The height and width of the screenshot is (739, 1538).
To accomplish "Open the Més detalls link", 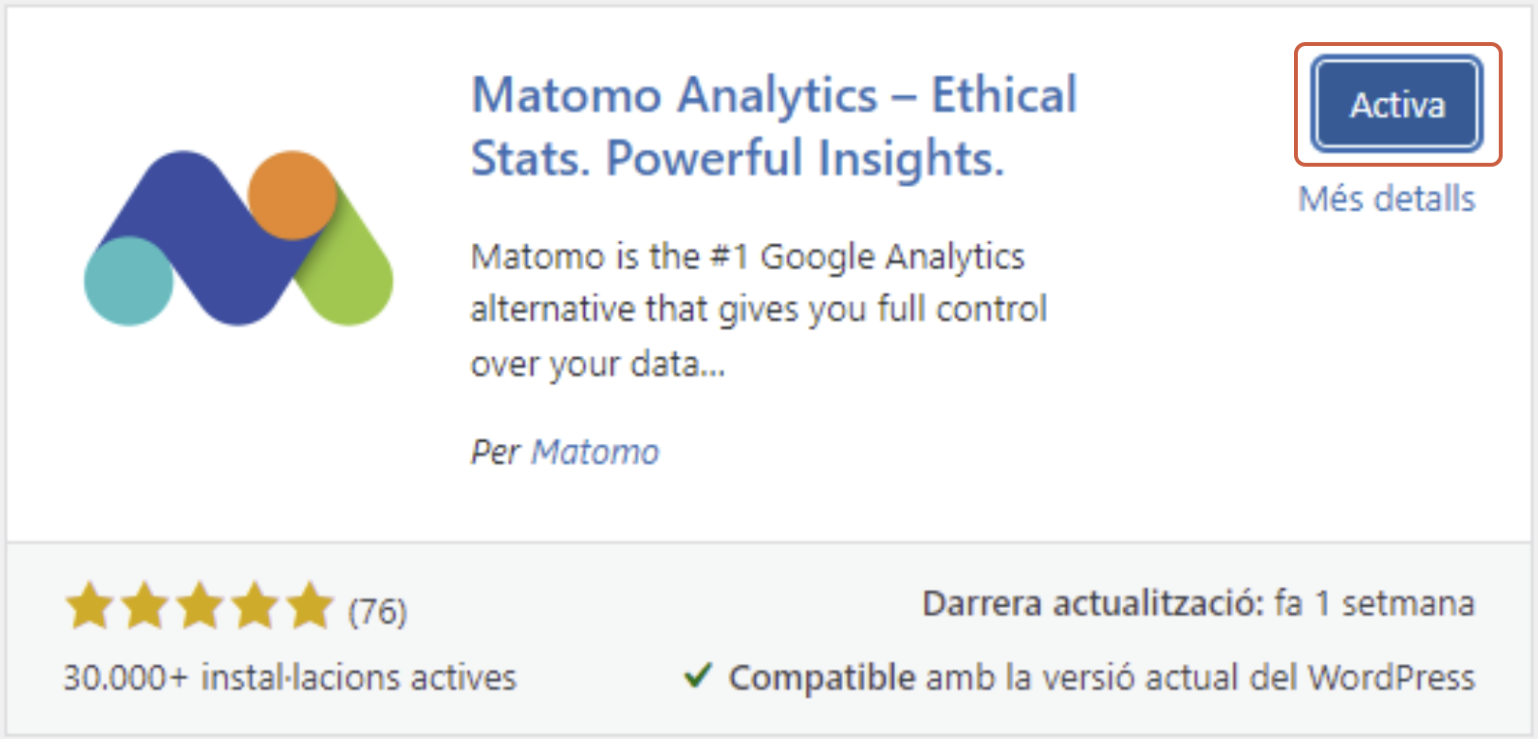I will click(1386, 198).
